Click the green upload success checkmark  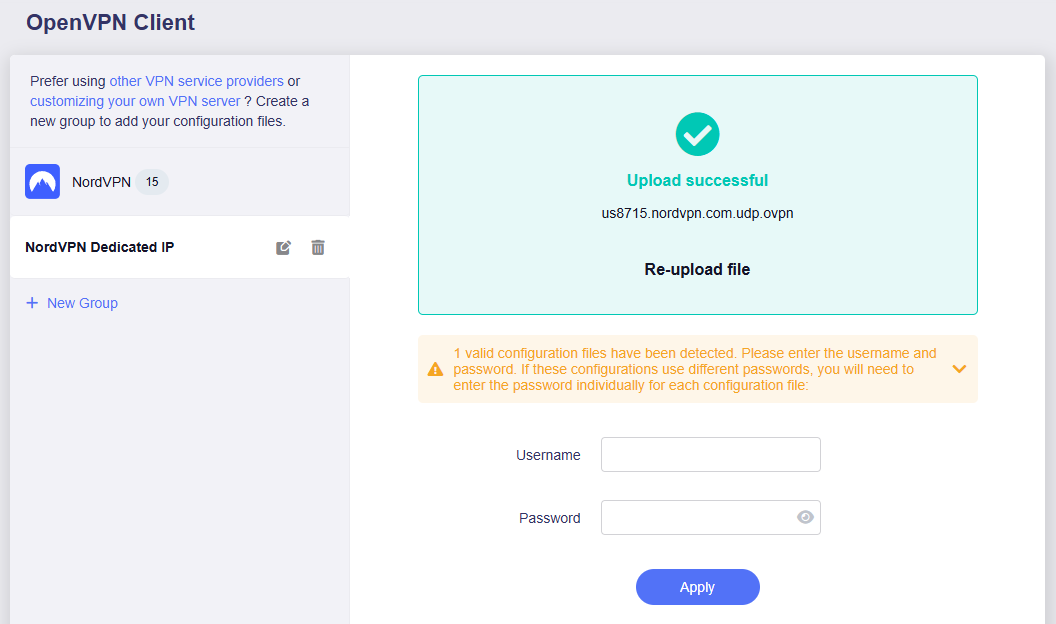click(697, 134)
